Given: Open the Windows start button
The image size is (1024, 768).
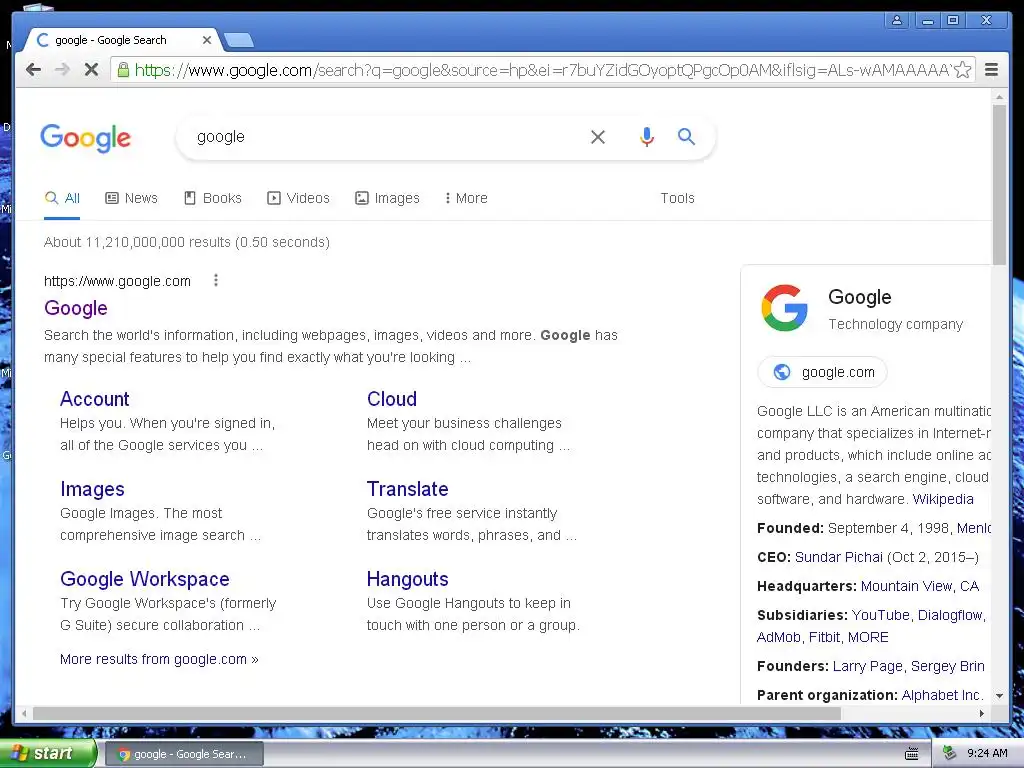Looking at the screenshot, I should tap(47, 754).
